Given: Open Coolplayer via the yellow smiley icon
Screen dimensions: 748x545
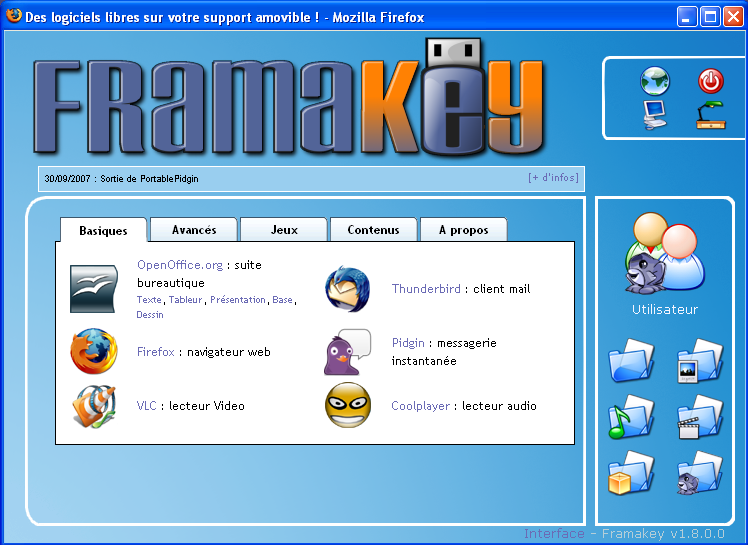Looking at the screenshot, I should coord(348,405).
